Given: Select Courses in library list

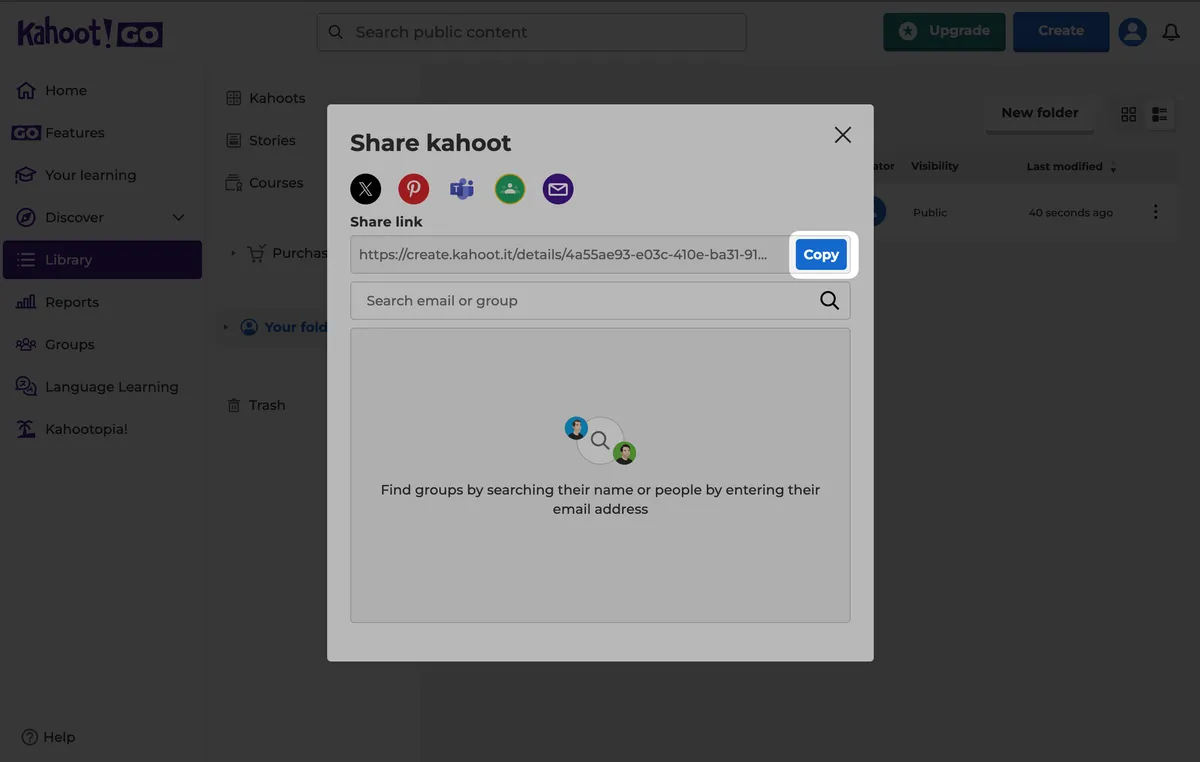Looking at the screenshot, I should [x=264, y=183].
